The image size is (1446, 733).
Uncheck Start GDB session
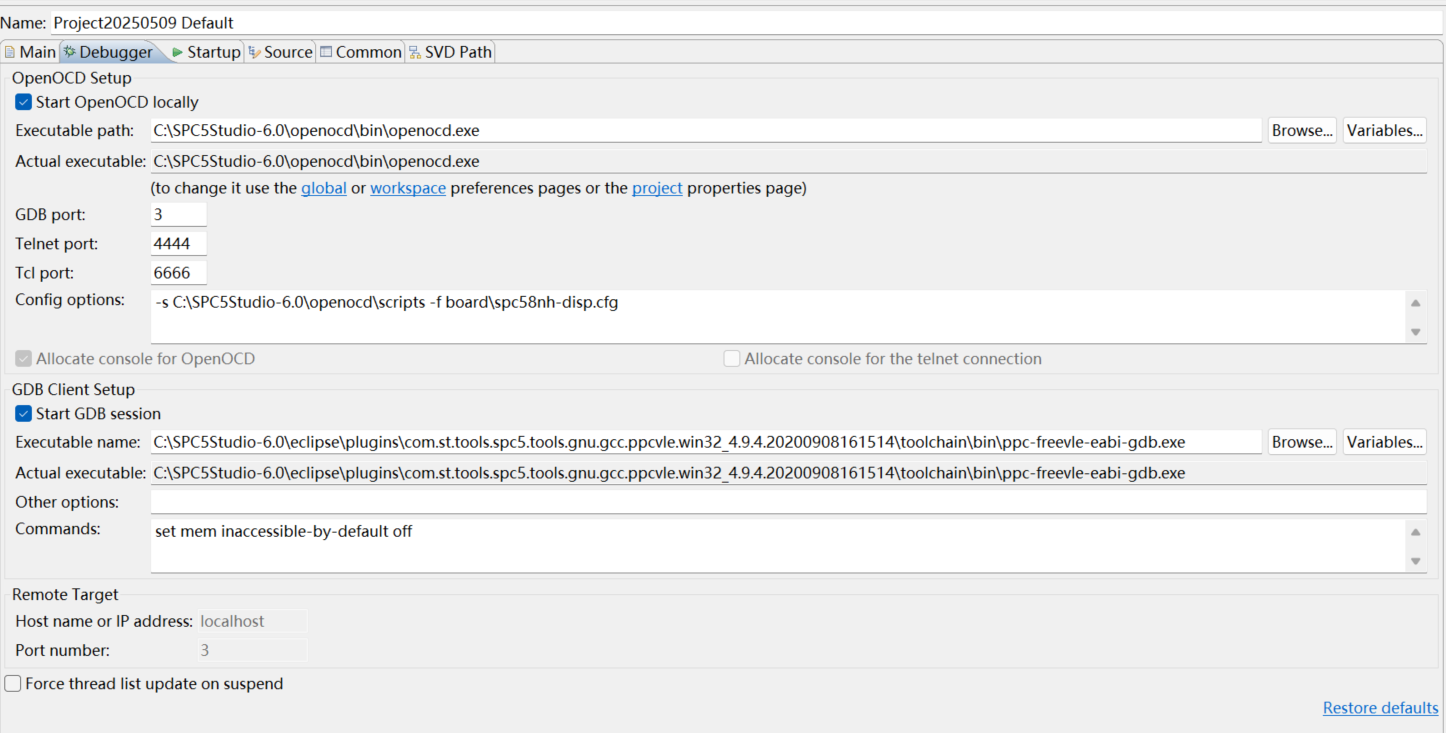click(x=22, y=413)
